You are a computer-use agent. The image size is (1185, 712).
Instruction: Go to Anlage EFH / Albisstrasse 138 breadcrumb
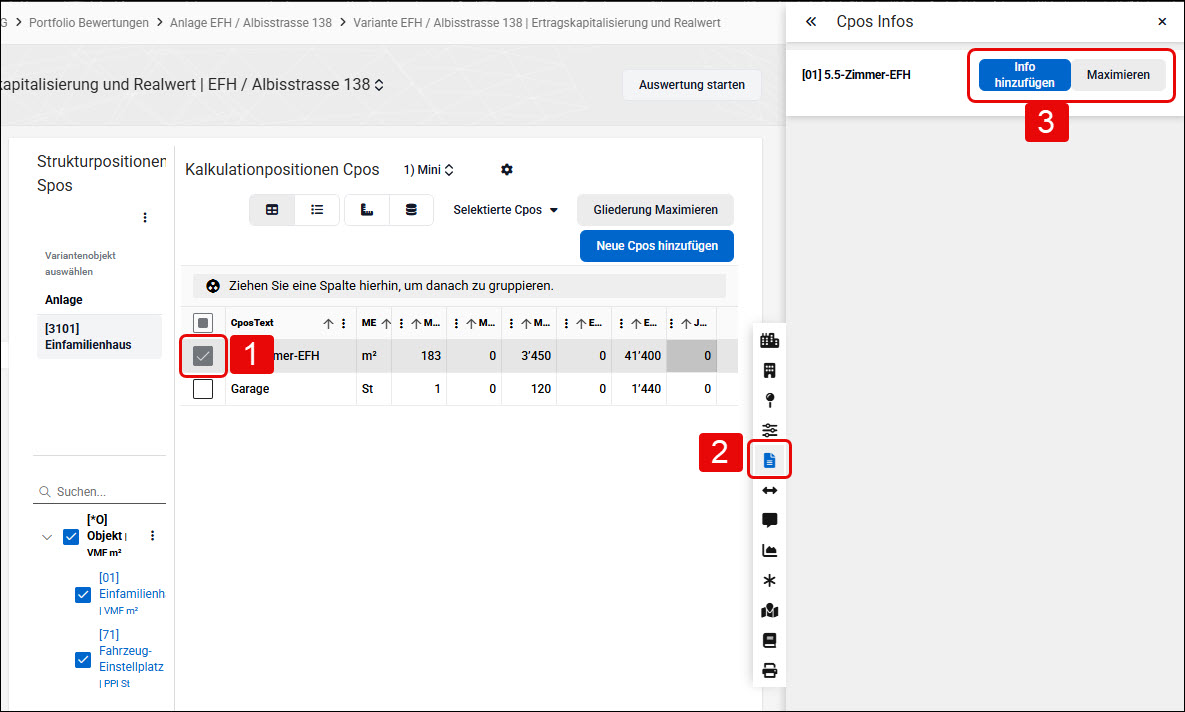251,23
